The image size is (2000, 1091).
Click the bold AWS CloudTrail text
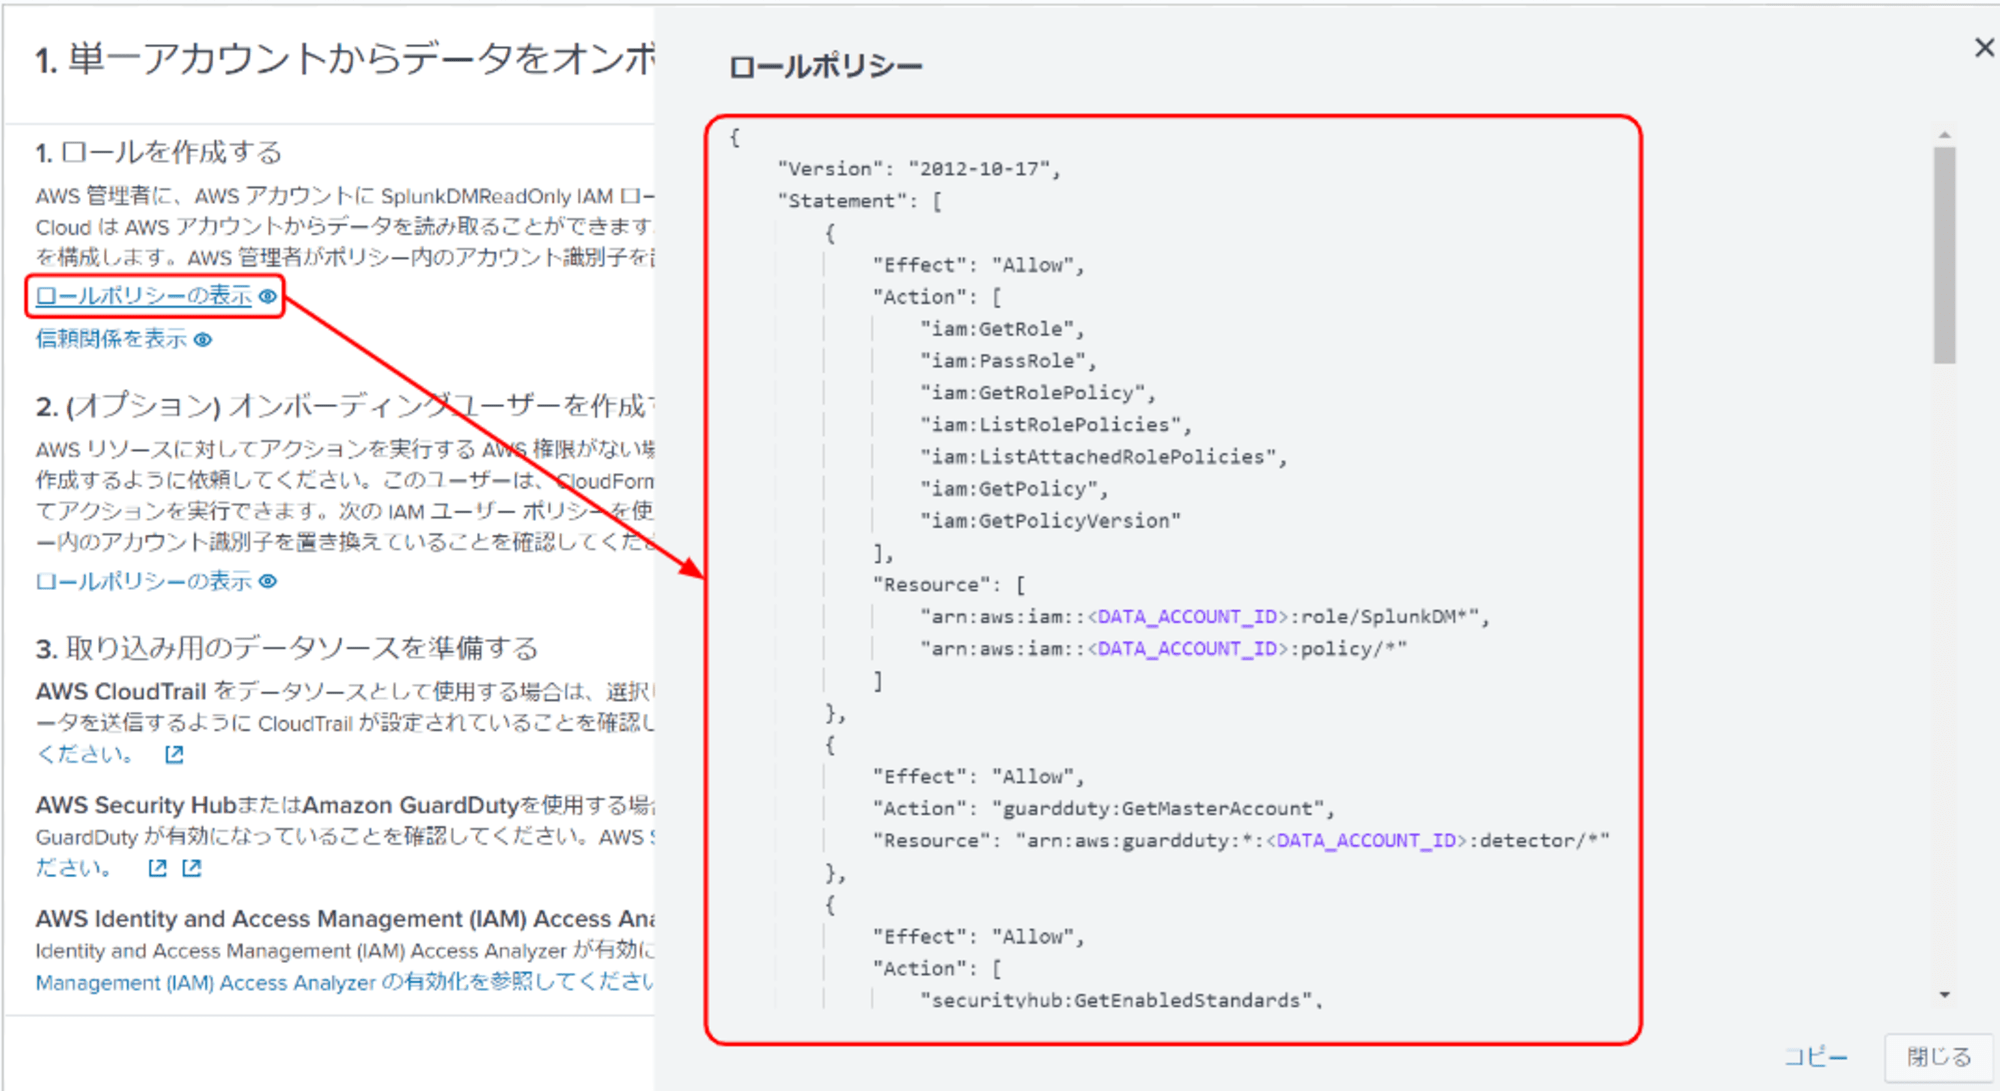tap(121, 691)
